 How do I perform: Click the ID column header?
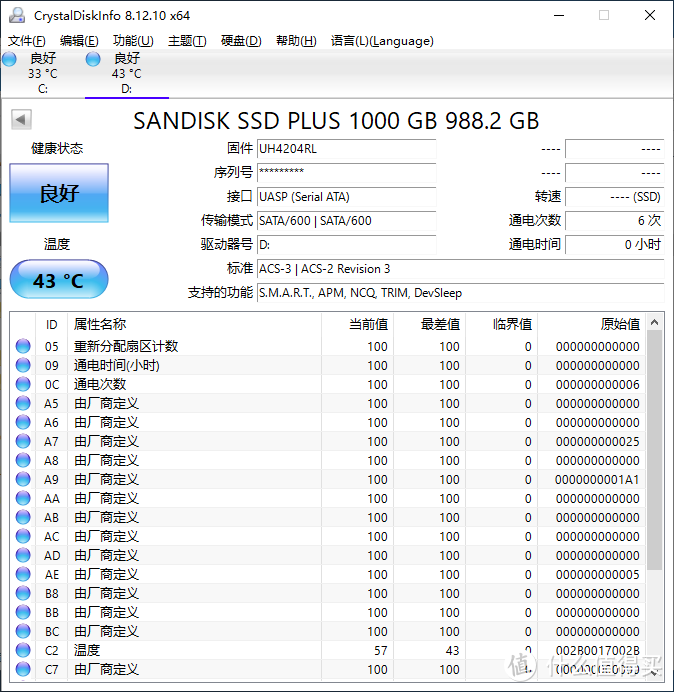point(52,324)
